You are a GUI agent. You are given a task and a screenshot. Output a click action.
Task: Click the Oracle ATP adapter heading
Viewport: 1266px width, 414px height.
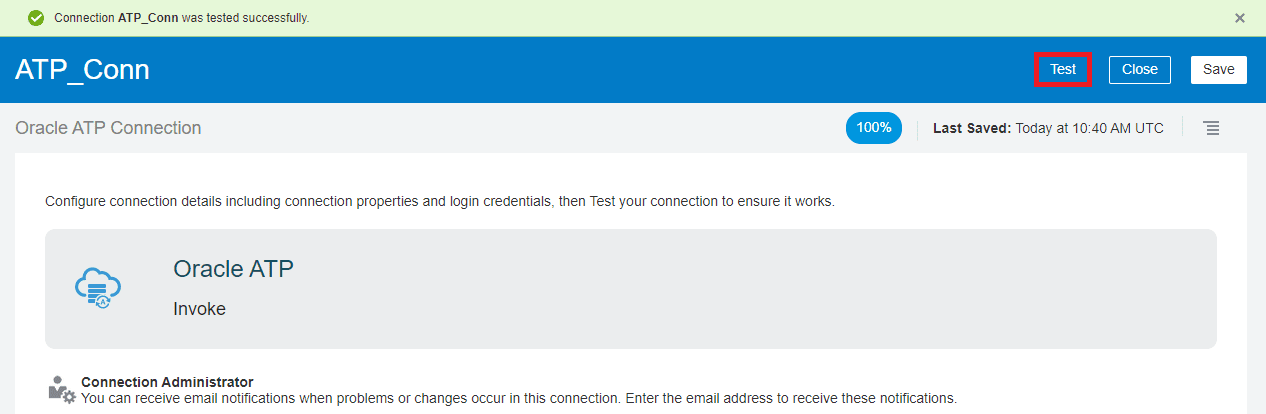pos(233,269)
